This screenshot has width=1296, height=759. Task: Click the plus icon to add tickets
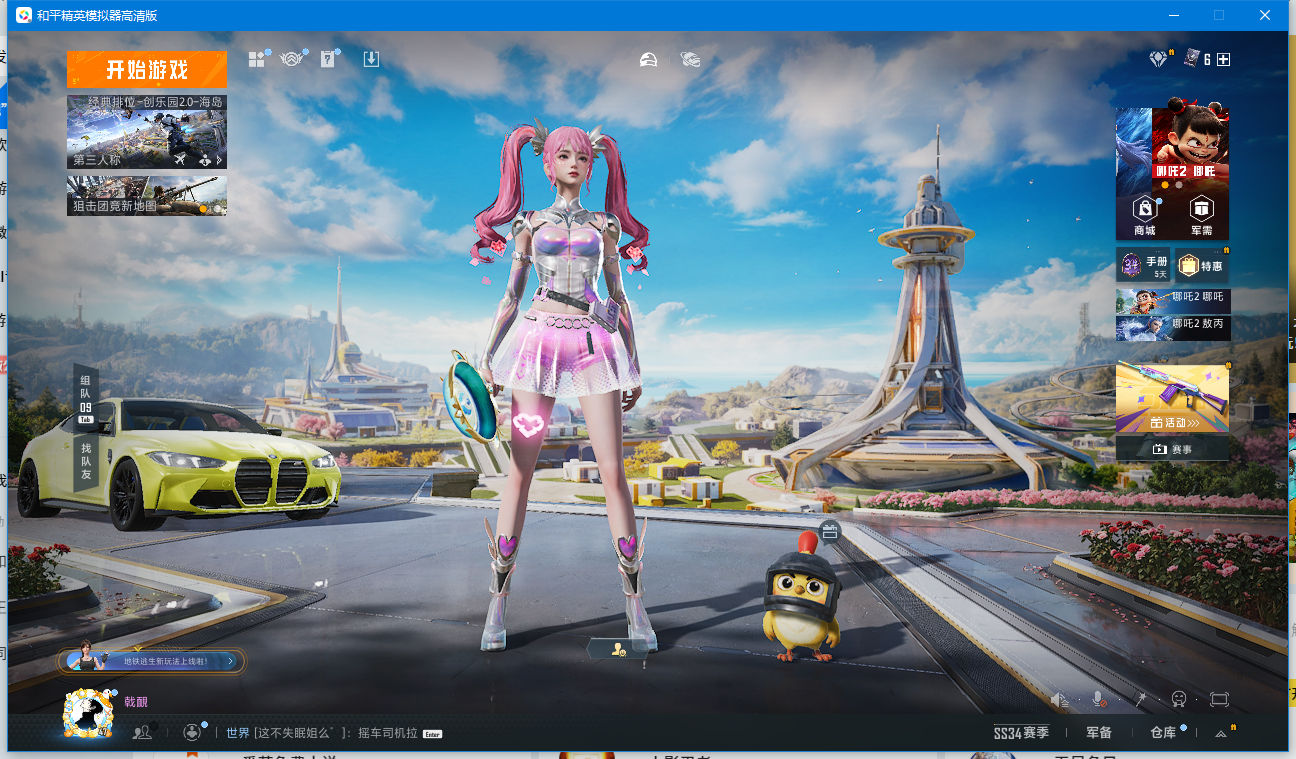tap(1223, 59)
